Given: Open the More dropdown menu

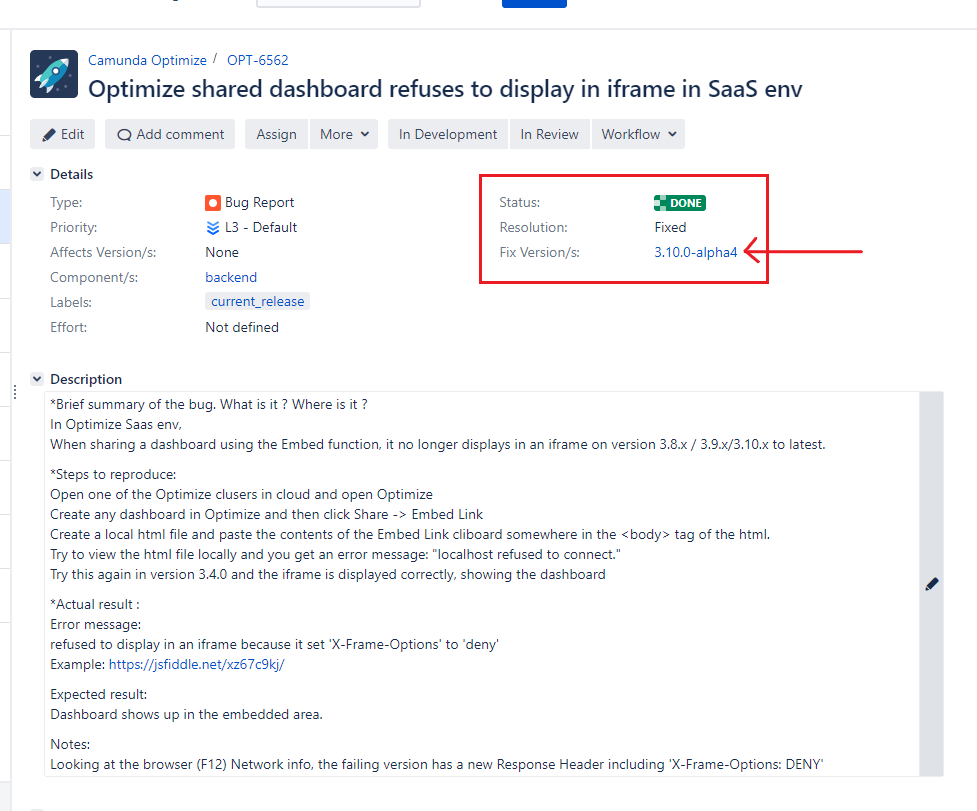Looking at the screenshot, I should pos(344,135).
